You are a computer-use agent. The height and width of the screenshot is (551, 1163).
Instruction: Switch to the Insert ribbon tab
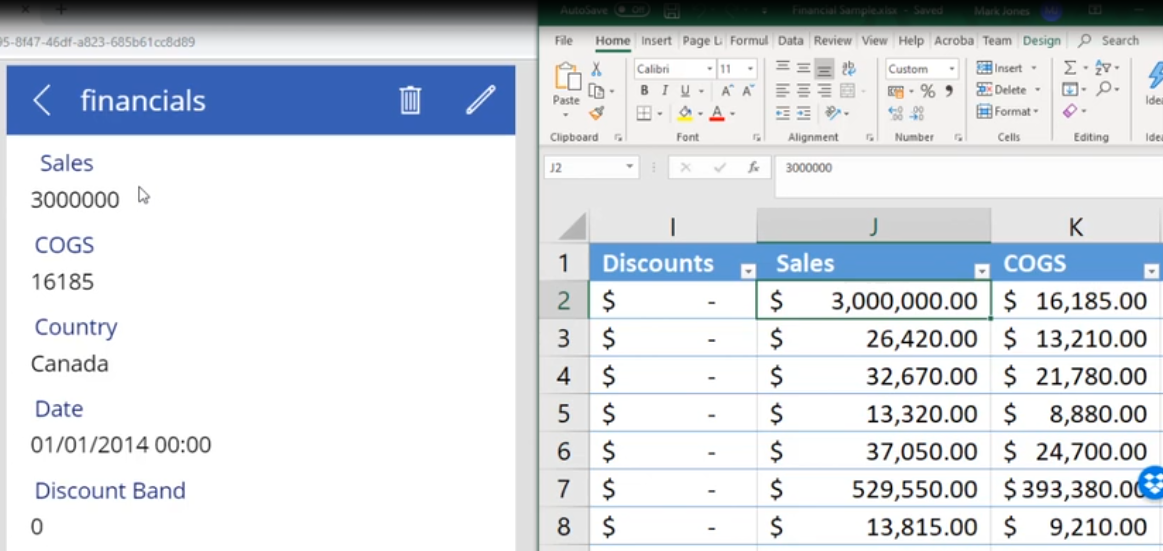point(656,41)
